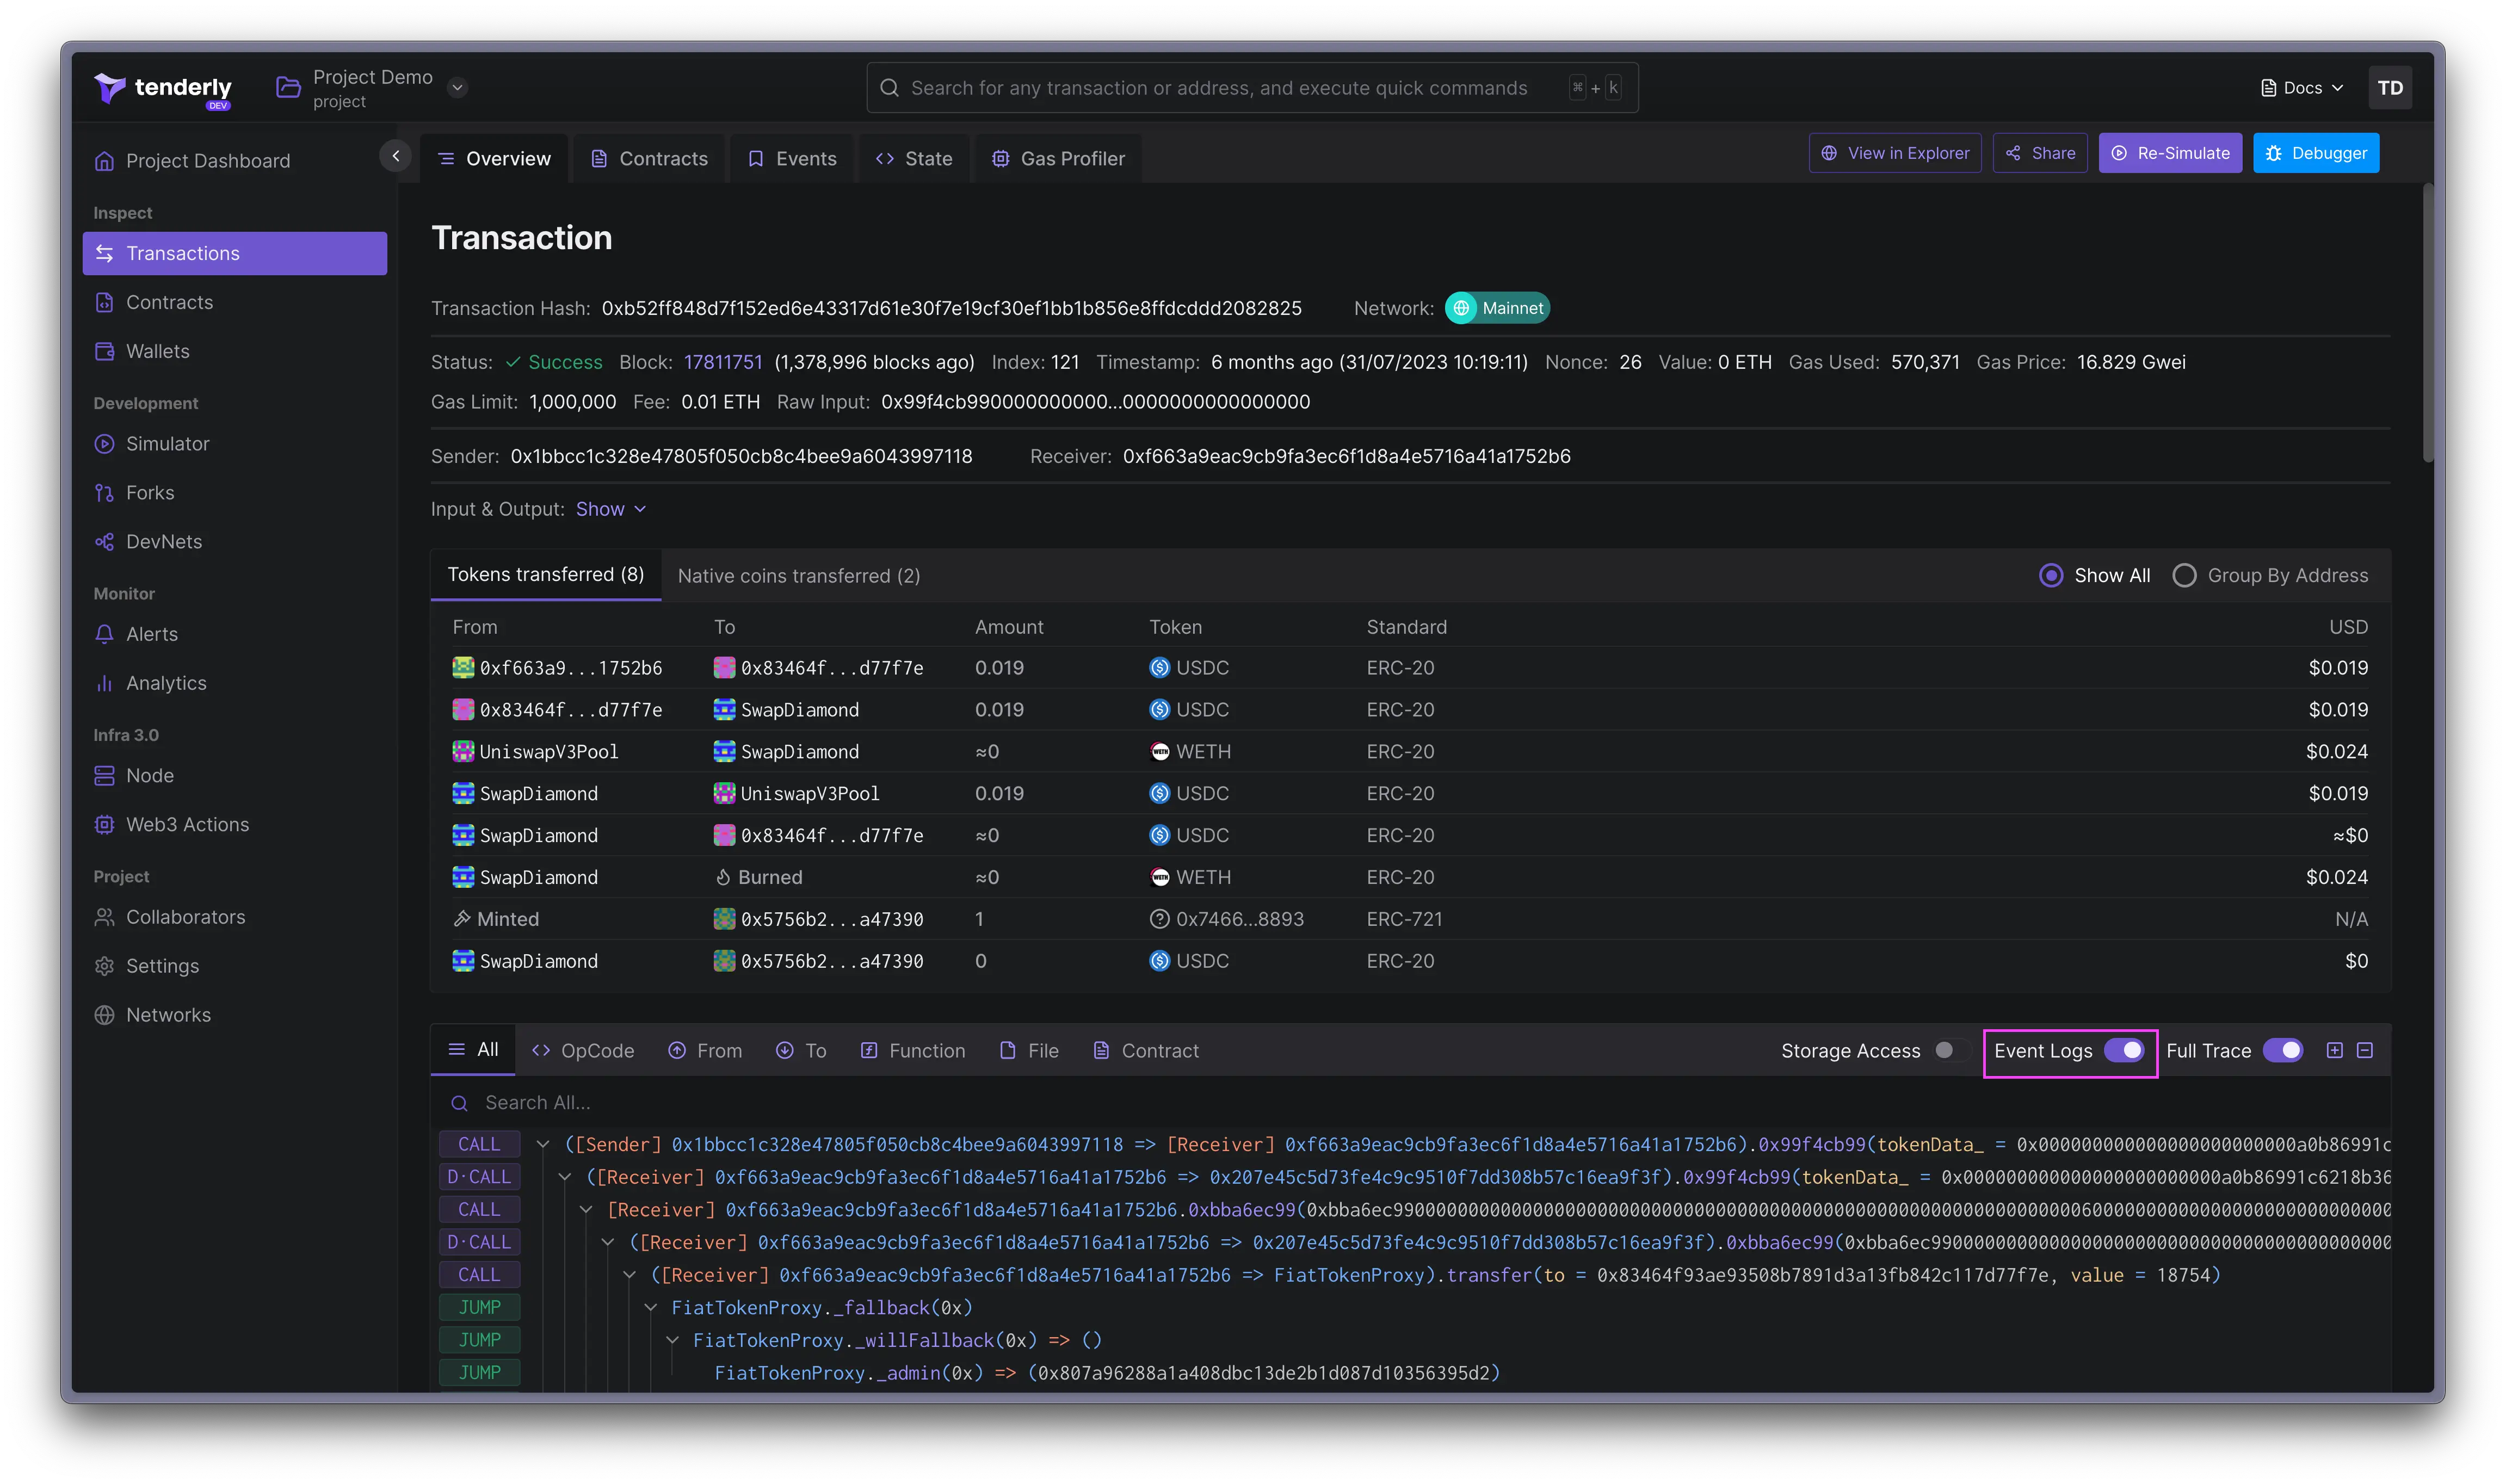Image resolution: width=2506 pixels, height=1484 pixels.
Task: Click the Simulator sidebar icon
Action: coord(104,444)
